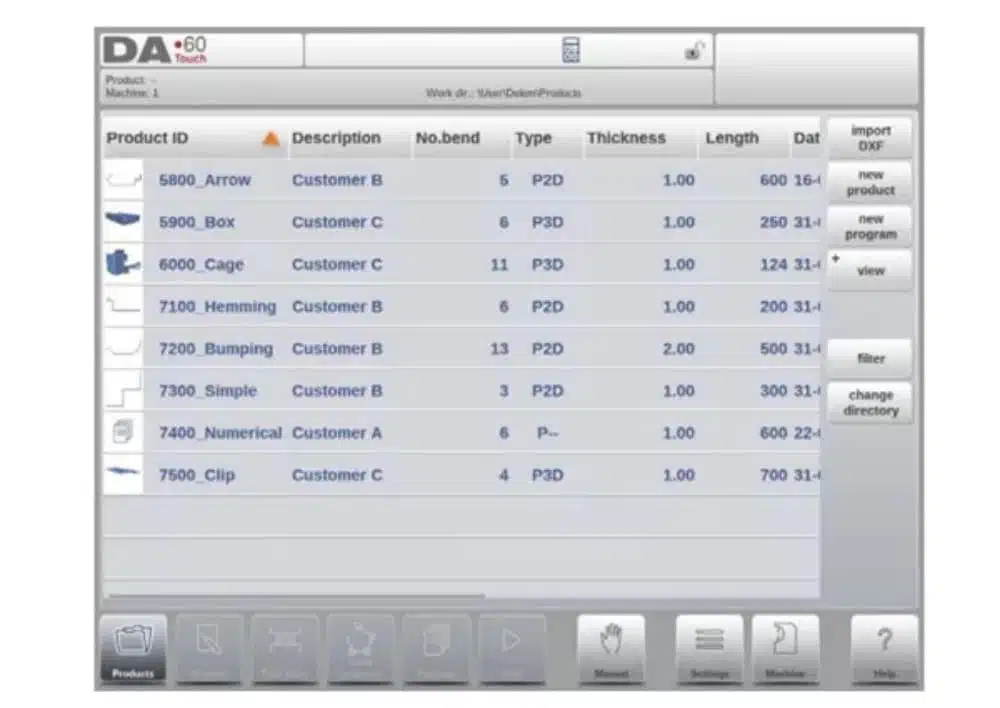Start a new program

870,226
